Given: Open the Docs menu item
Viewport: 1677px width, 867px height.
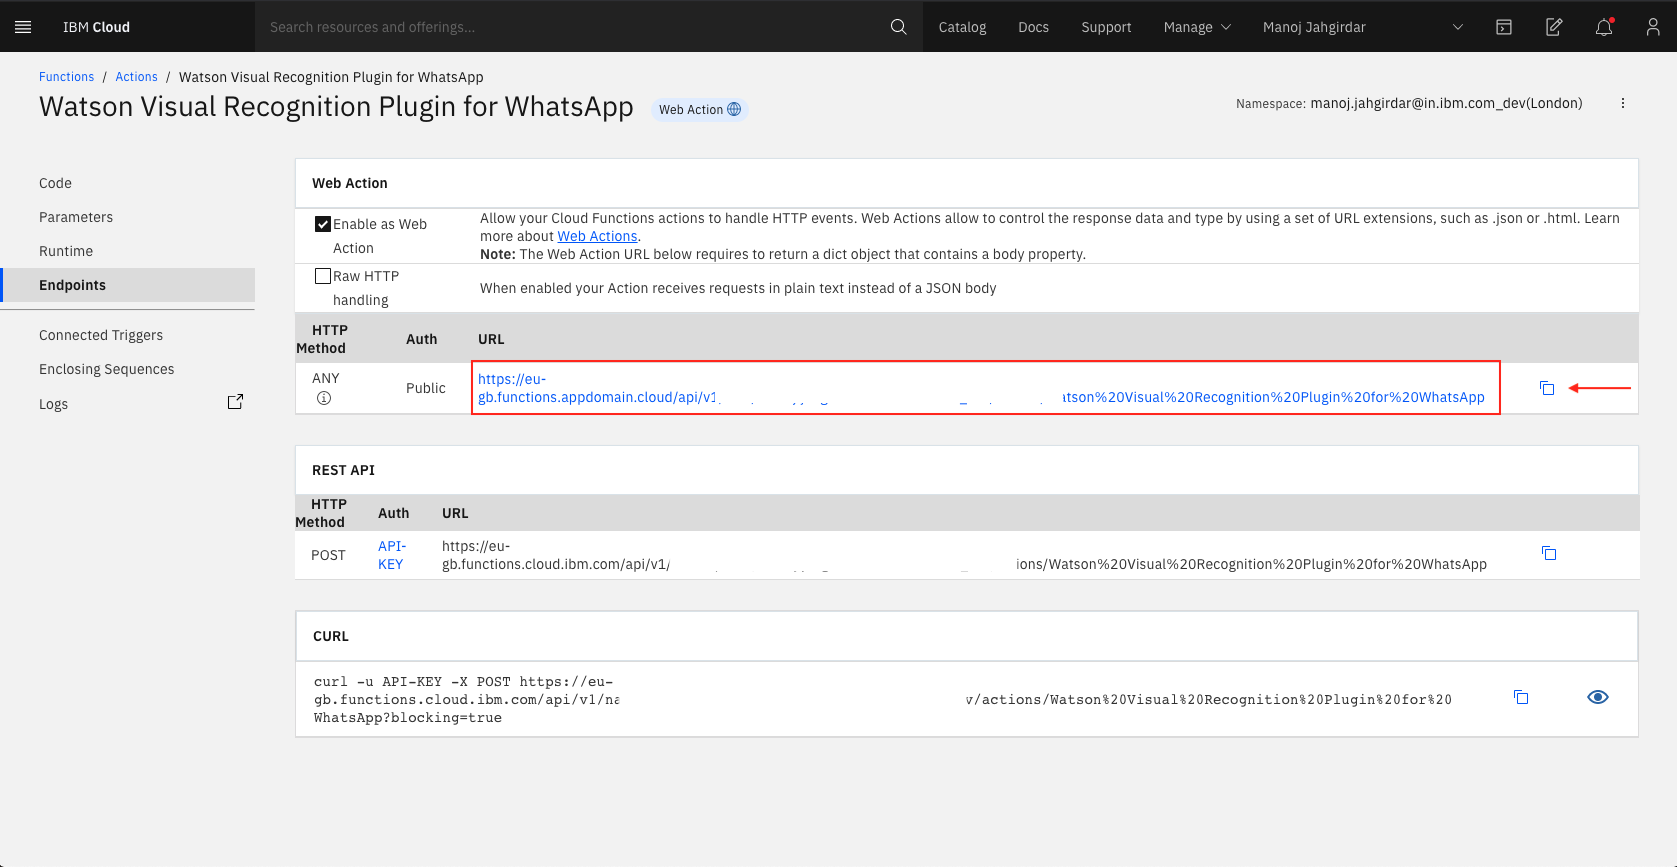Looking at the screenshot, I should pos(1033,27).
